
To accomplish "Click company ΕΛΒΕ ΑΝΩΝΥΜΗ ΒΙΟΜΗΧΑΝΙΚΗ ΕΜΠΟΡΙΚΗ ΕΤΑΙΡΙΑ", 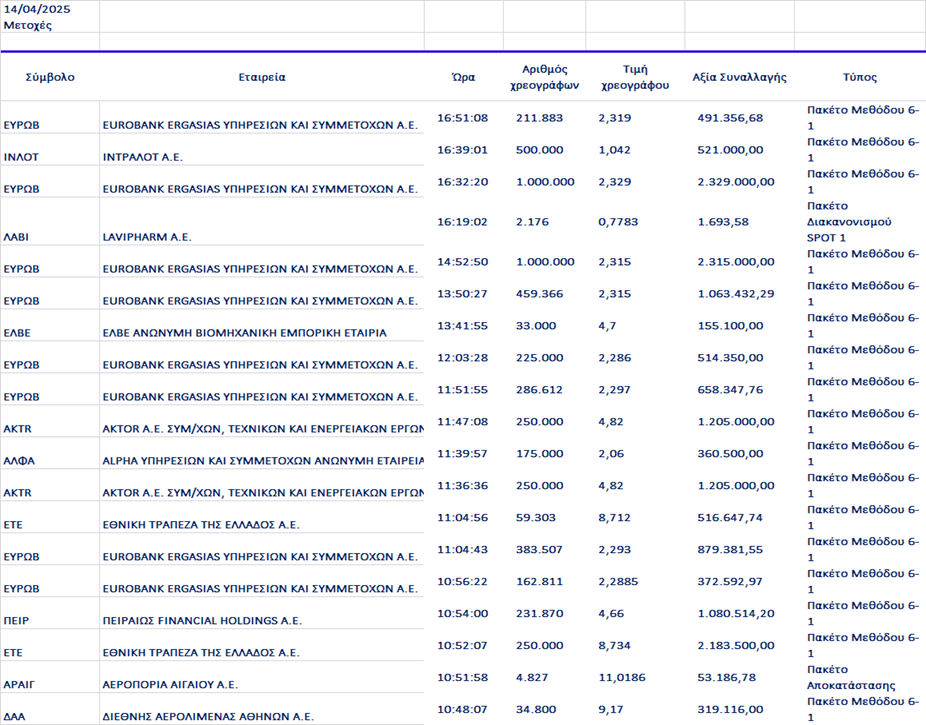I will pos(244,333).
